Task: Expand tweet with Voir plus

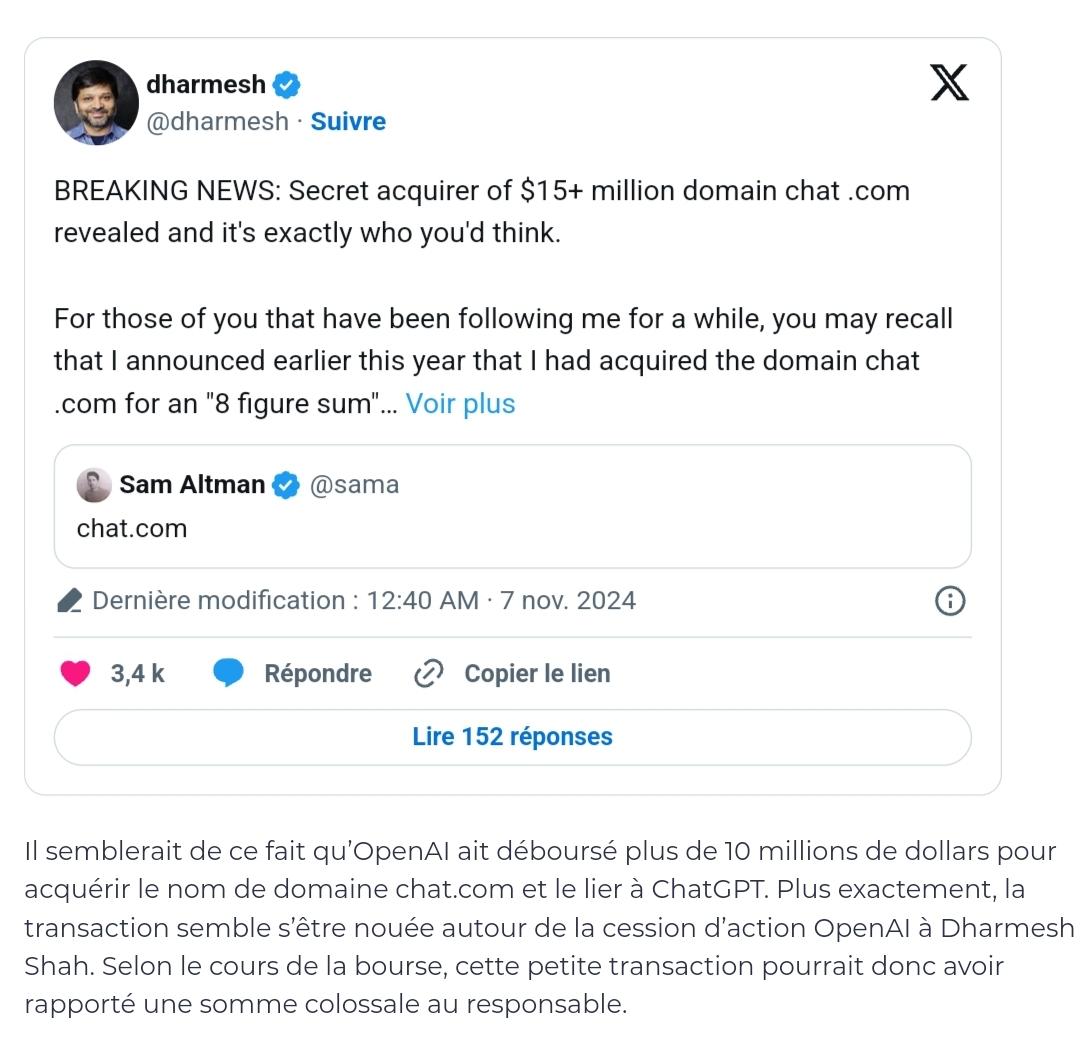Action: point(460,404)
